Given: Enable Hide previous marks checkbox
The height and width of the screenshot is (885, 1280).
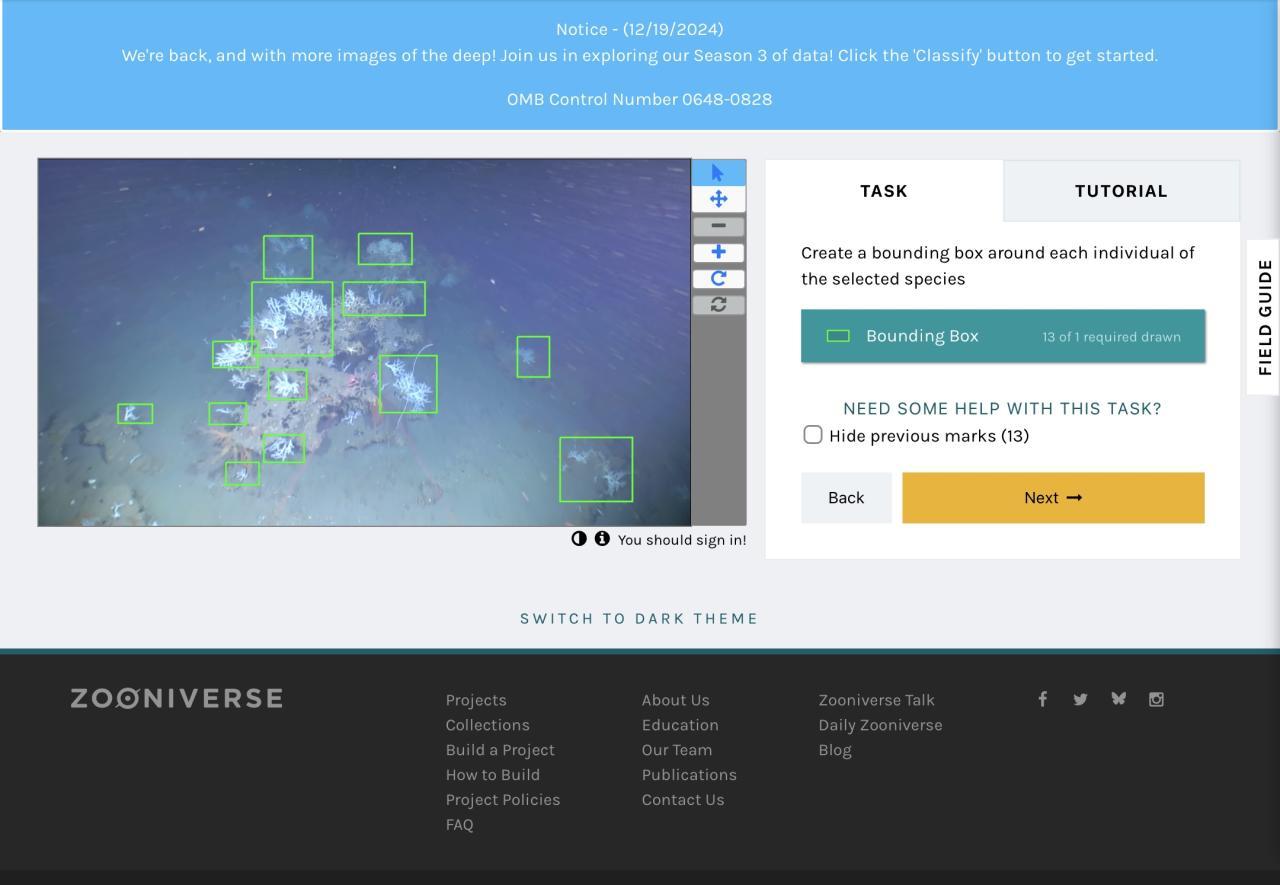Looking at the screenshot, I should point(813,435).
